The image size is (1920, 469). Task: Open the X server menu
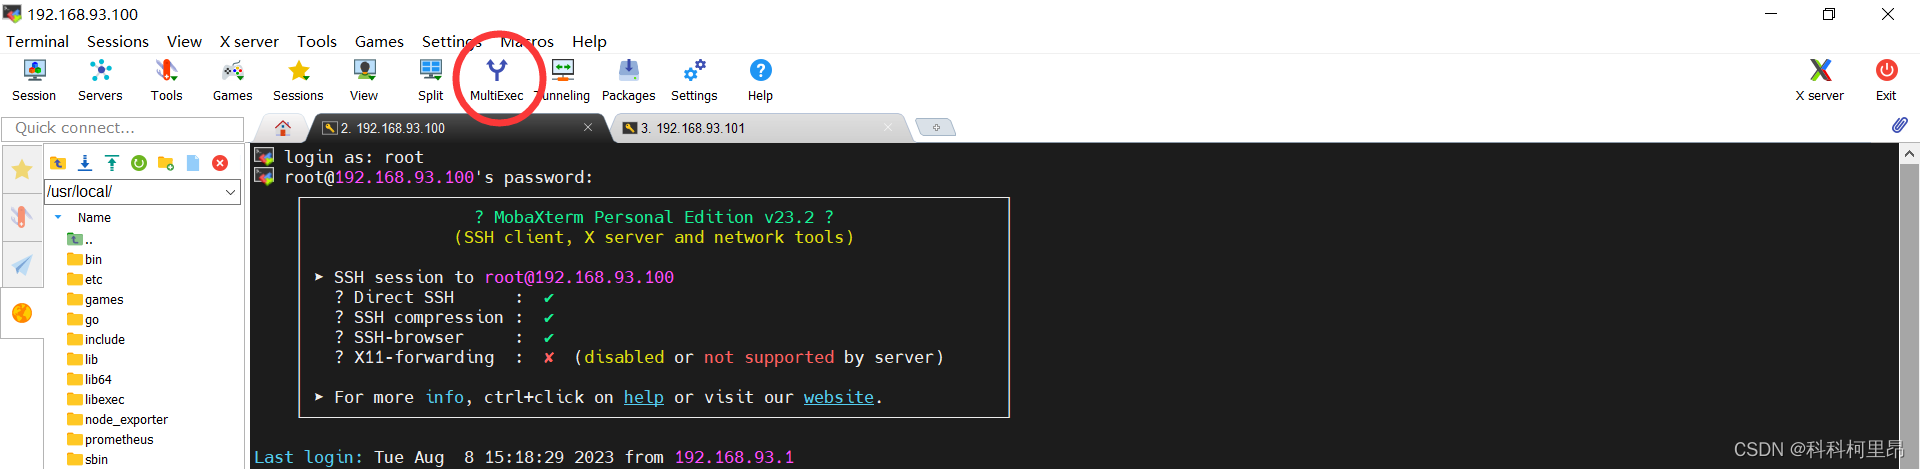click(x=249, y=41)
